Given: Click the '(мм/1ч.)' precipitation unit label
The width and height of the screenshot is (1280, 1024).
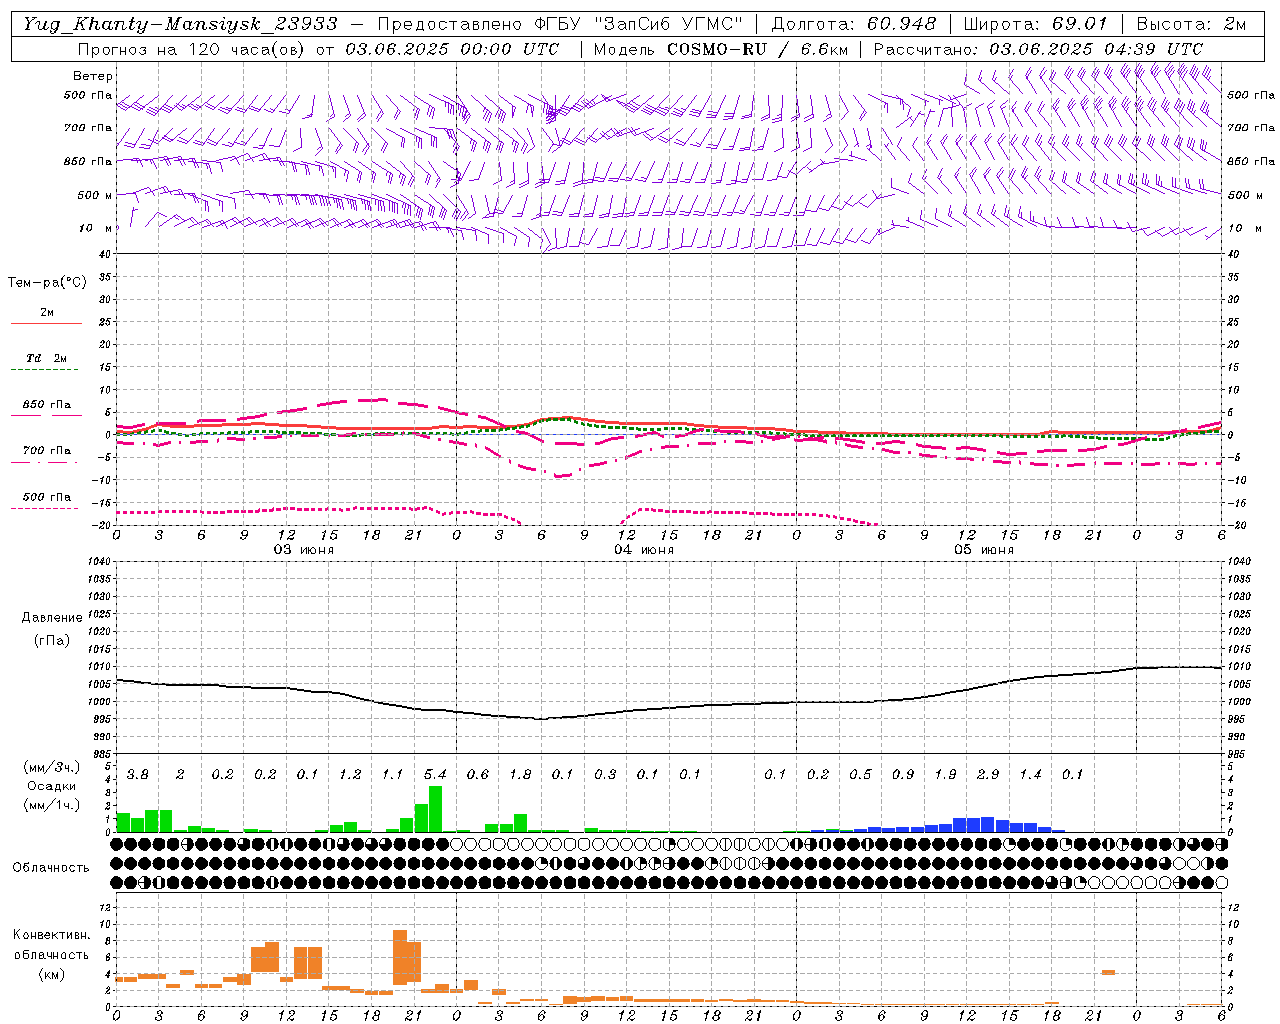Looking at the screenshot, I should (x=53, y=805).
